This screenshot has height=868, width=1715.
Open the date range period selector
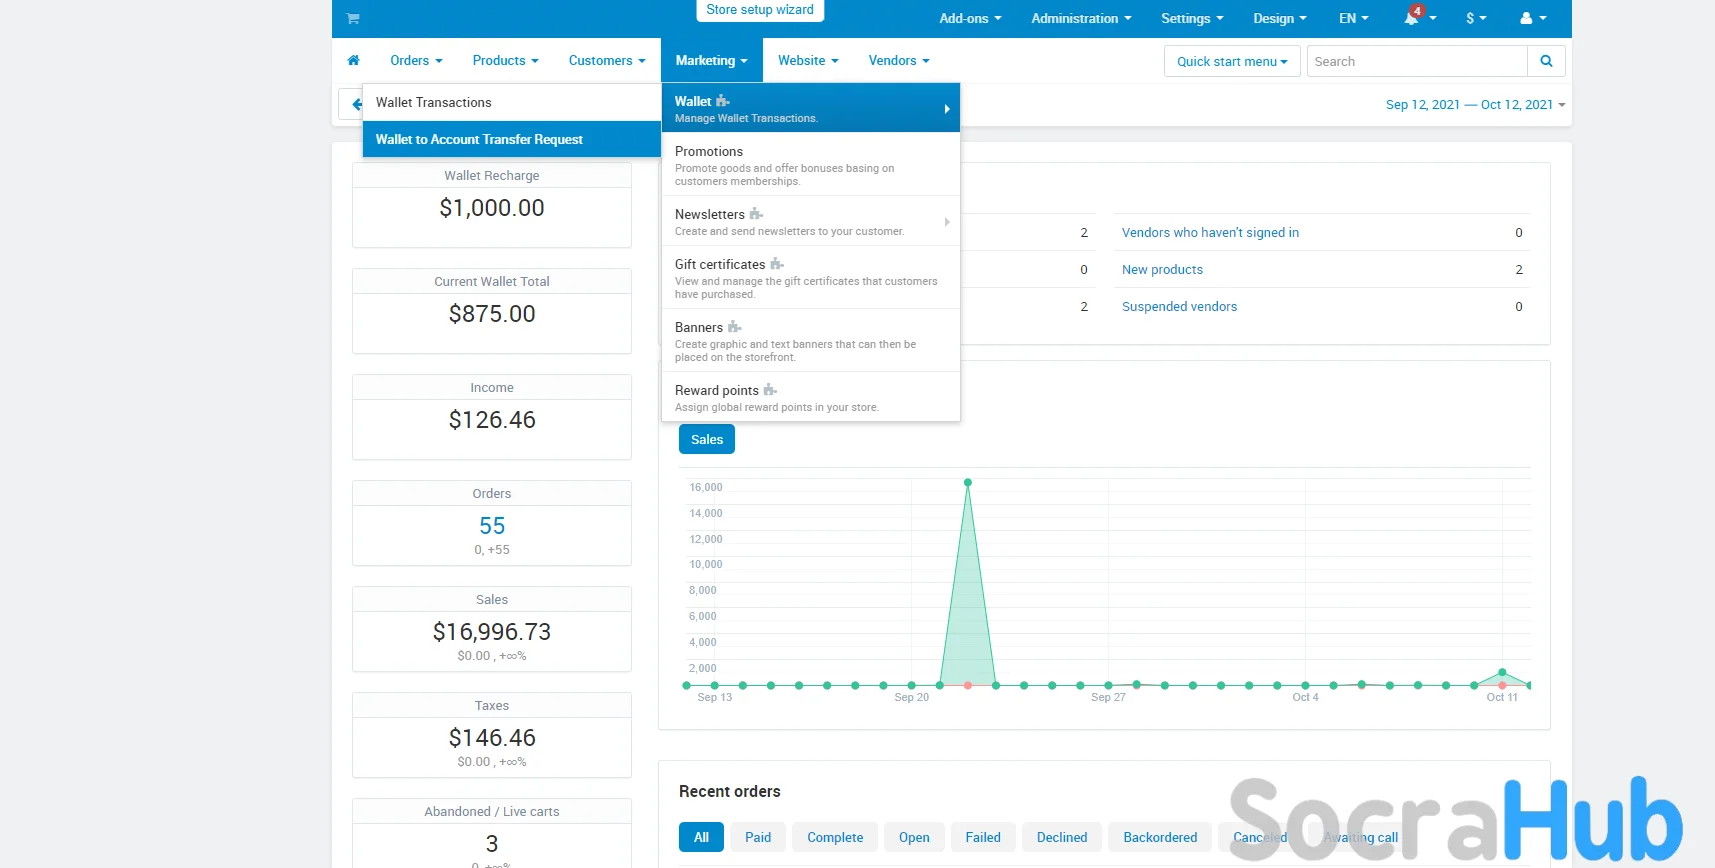pos(1474,105)
